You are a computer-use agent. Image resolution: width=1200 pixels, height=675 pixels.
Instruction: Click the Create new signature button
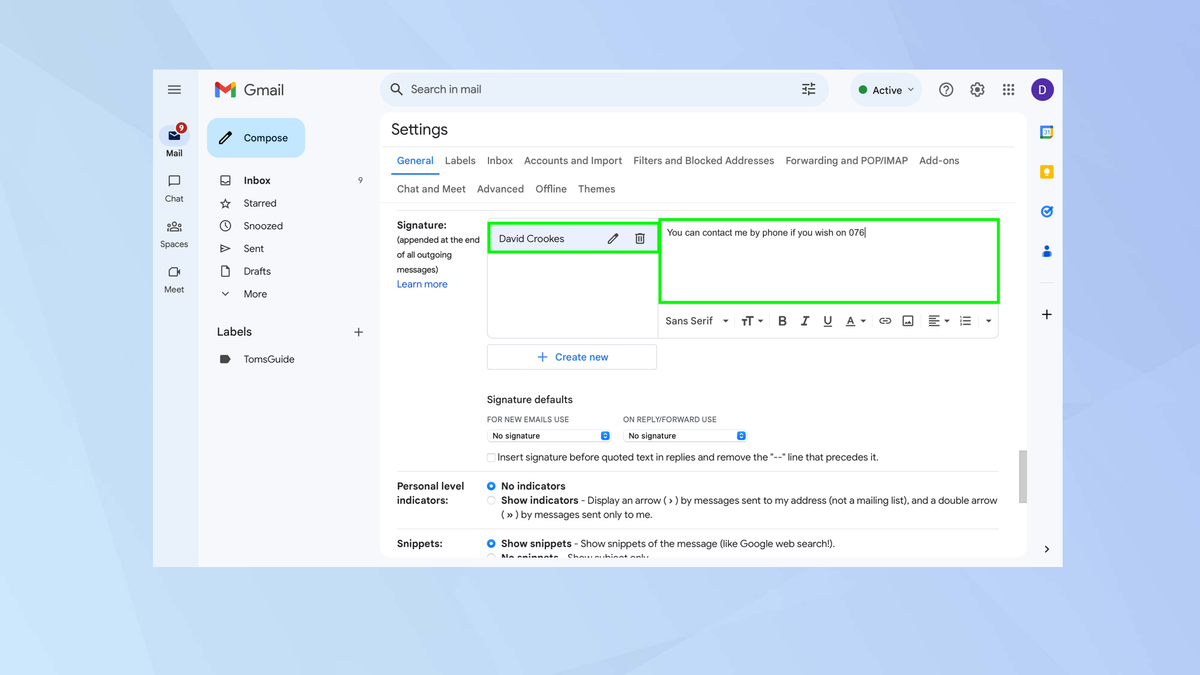pos(571,357)
